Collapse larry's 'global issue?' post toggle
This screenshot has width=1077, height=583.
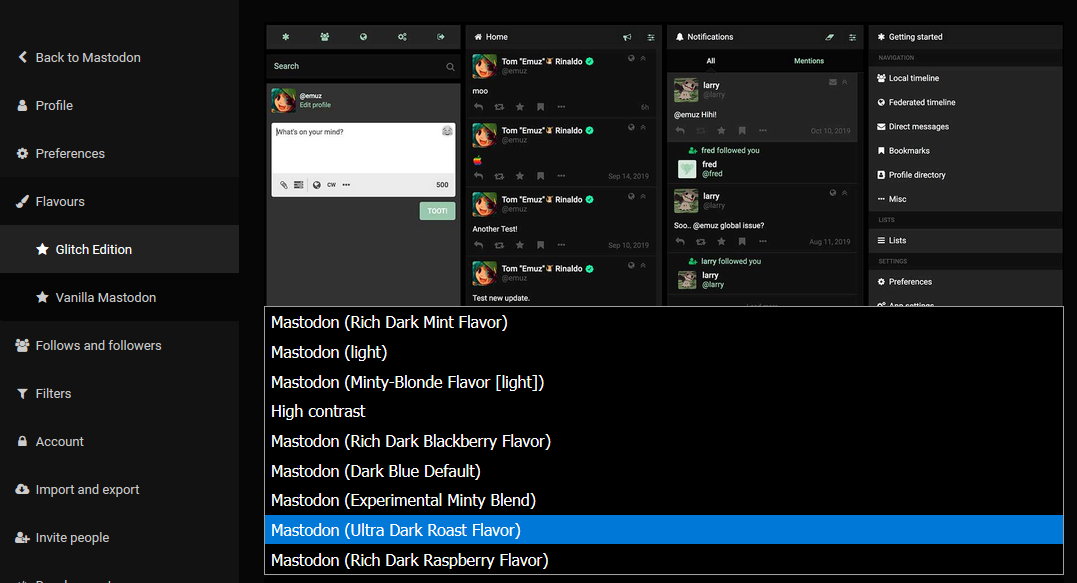pos(845,194)
